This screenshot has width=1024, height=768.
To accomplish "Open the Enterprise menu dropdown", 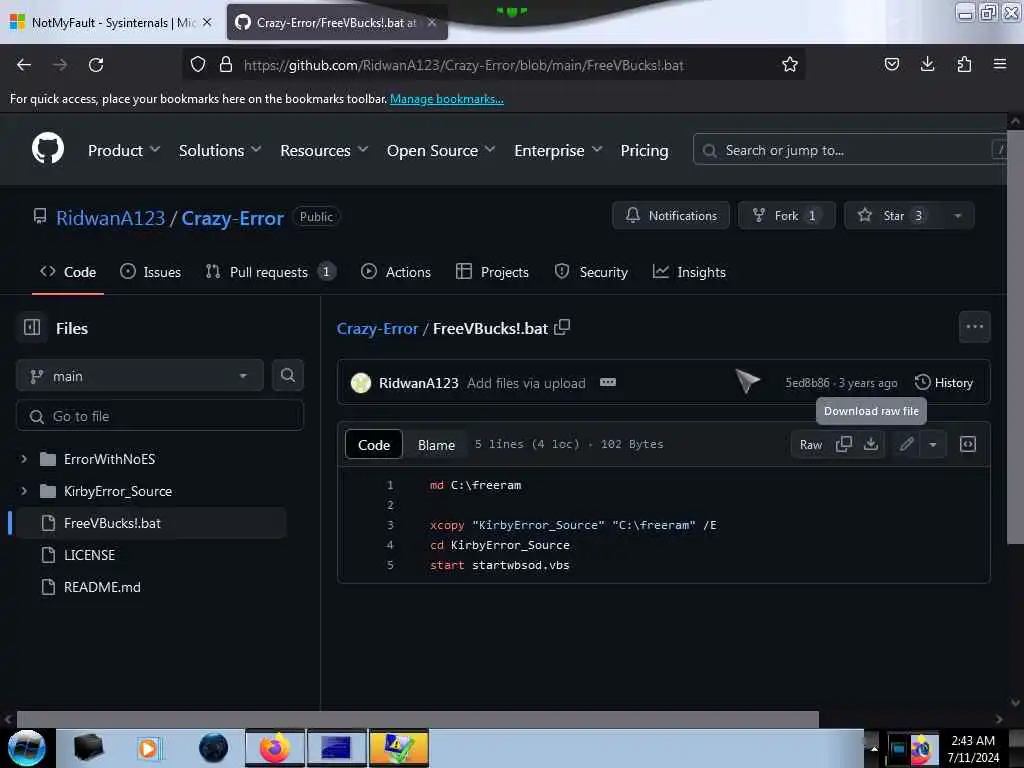I will pyautogui.click(x=558, y=150).
